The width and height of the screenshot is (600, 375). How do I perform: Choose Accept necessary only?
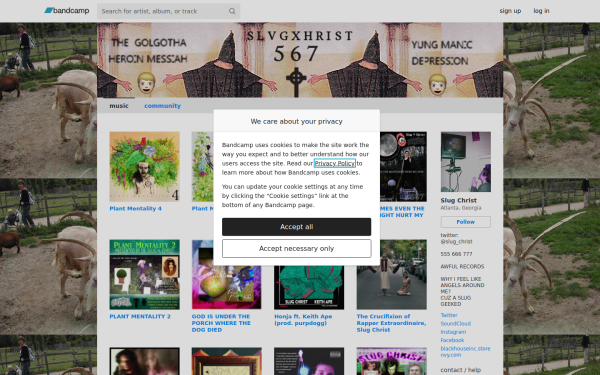click(297, 248)
